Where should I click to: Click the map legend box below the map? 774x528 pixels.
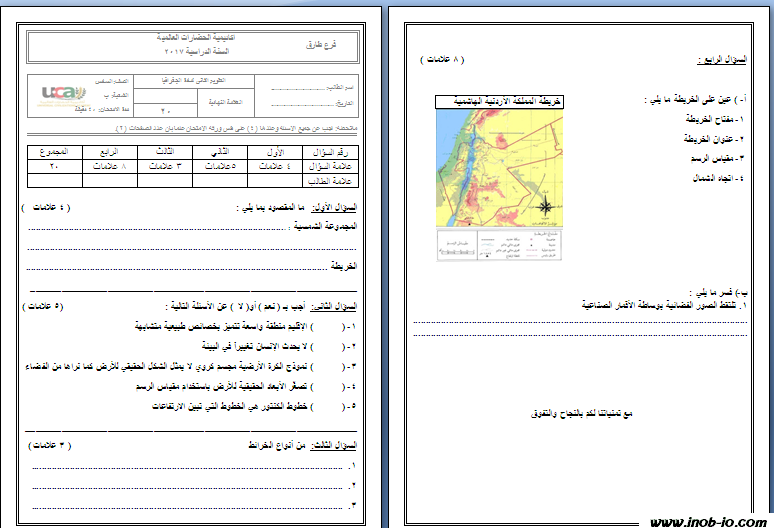497,247
